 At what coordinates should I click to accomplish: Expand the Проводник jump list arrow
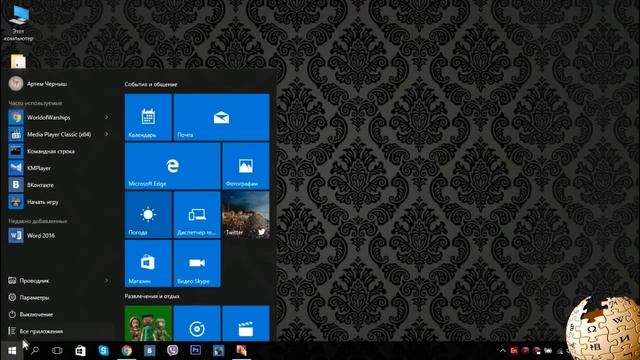click(107, 280)
